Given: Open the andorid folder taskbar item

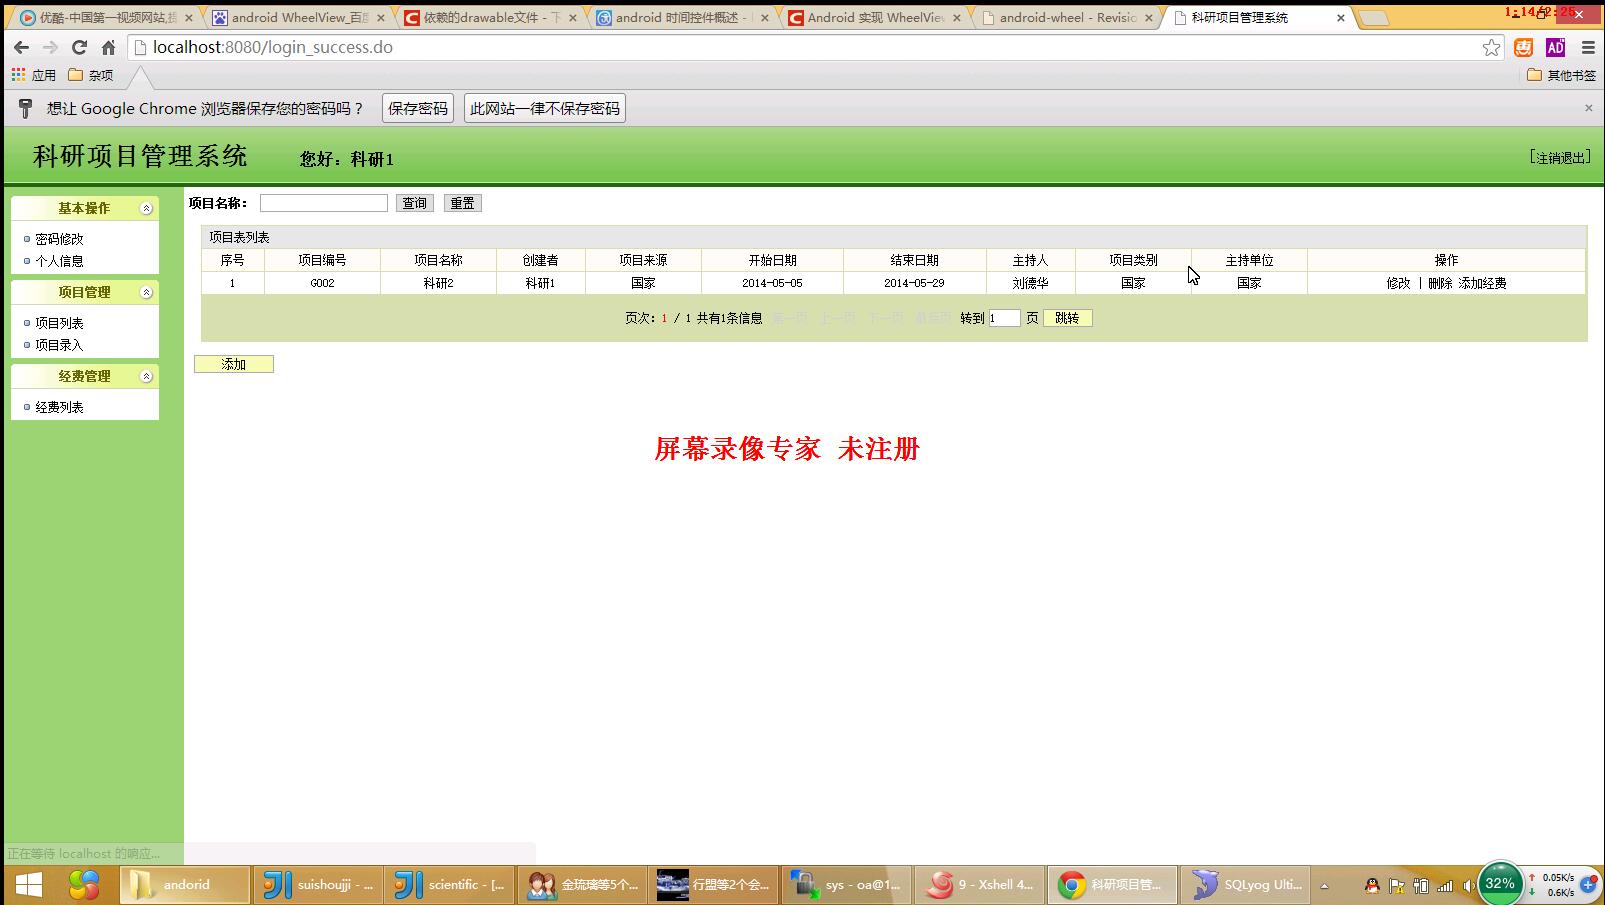Looking at the screenshot, I should click(185, 885).
